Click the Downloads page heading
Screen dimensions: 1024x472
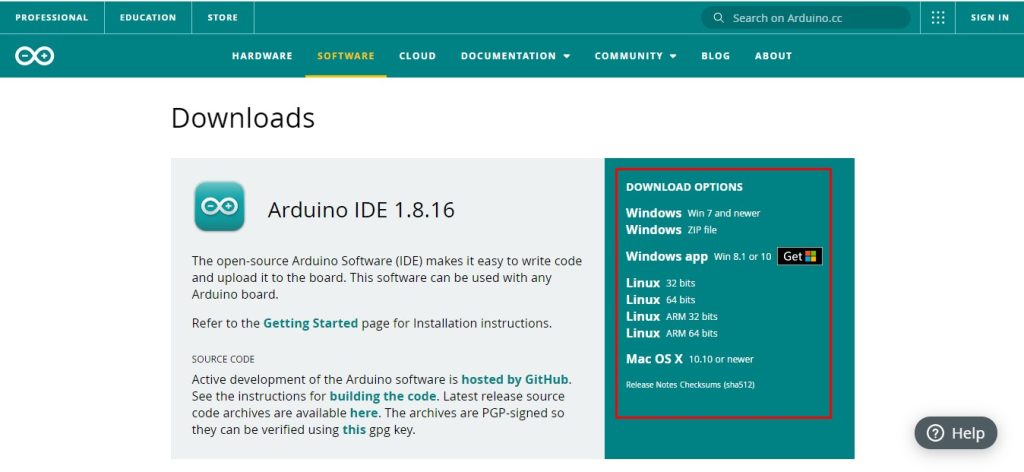tap(243, 118)
